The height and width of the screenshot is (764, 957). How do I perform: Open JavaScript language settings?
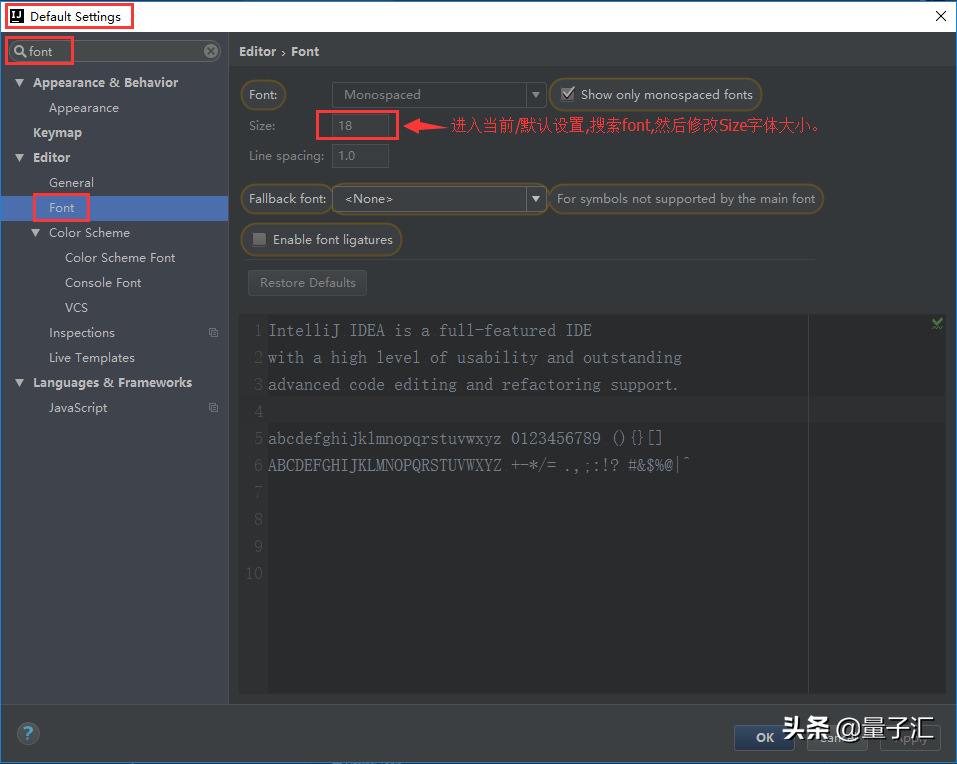[78, 408]
